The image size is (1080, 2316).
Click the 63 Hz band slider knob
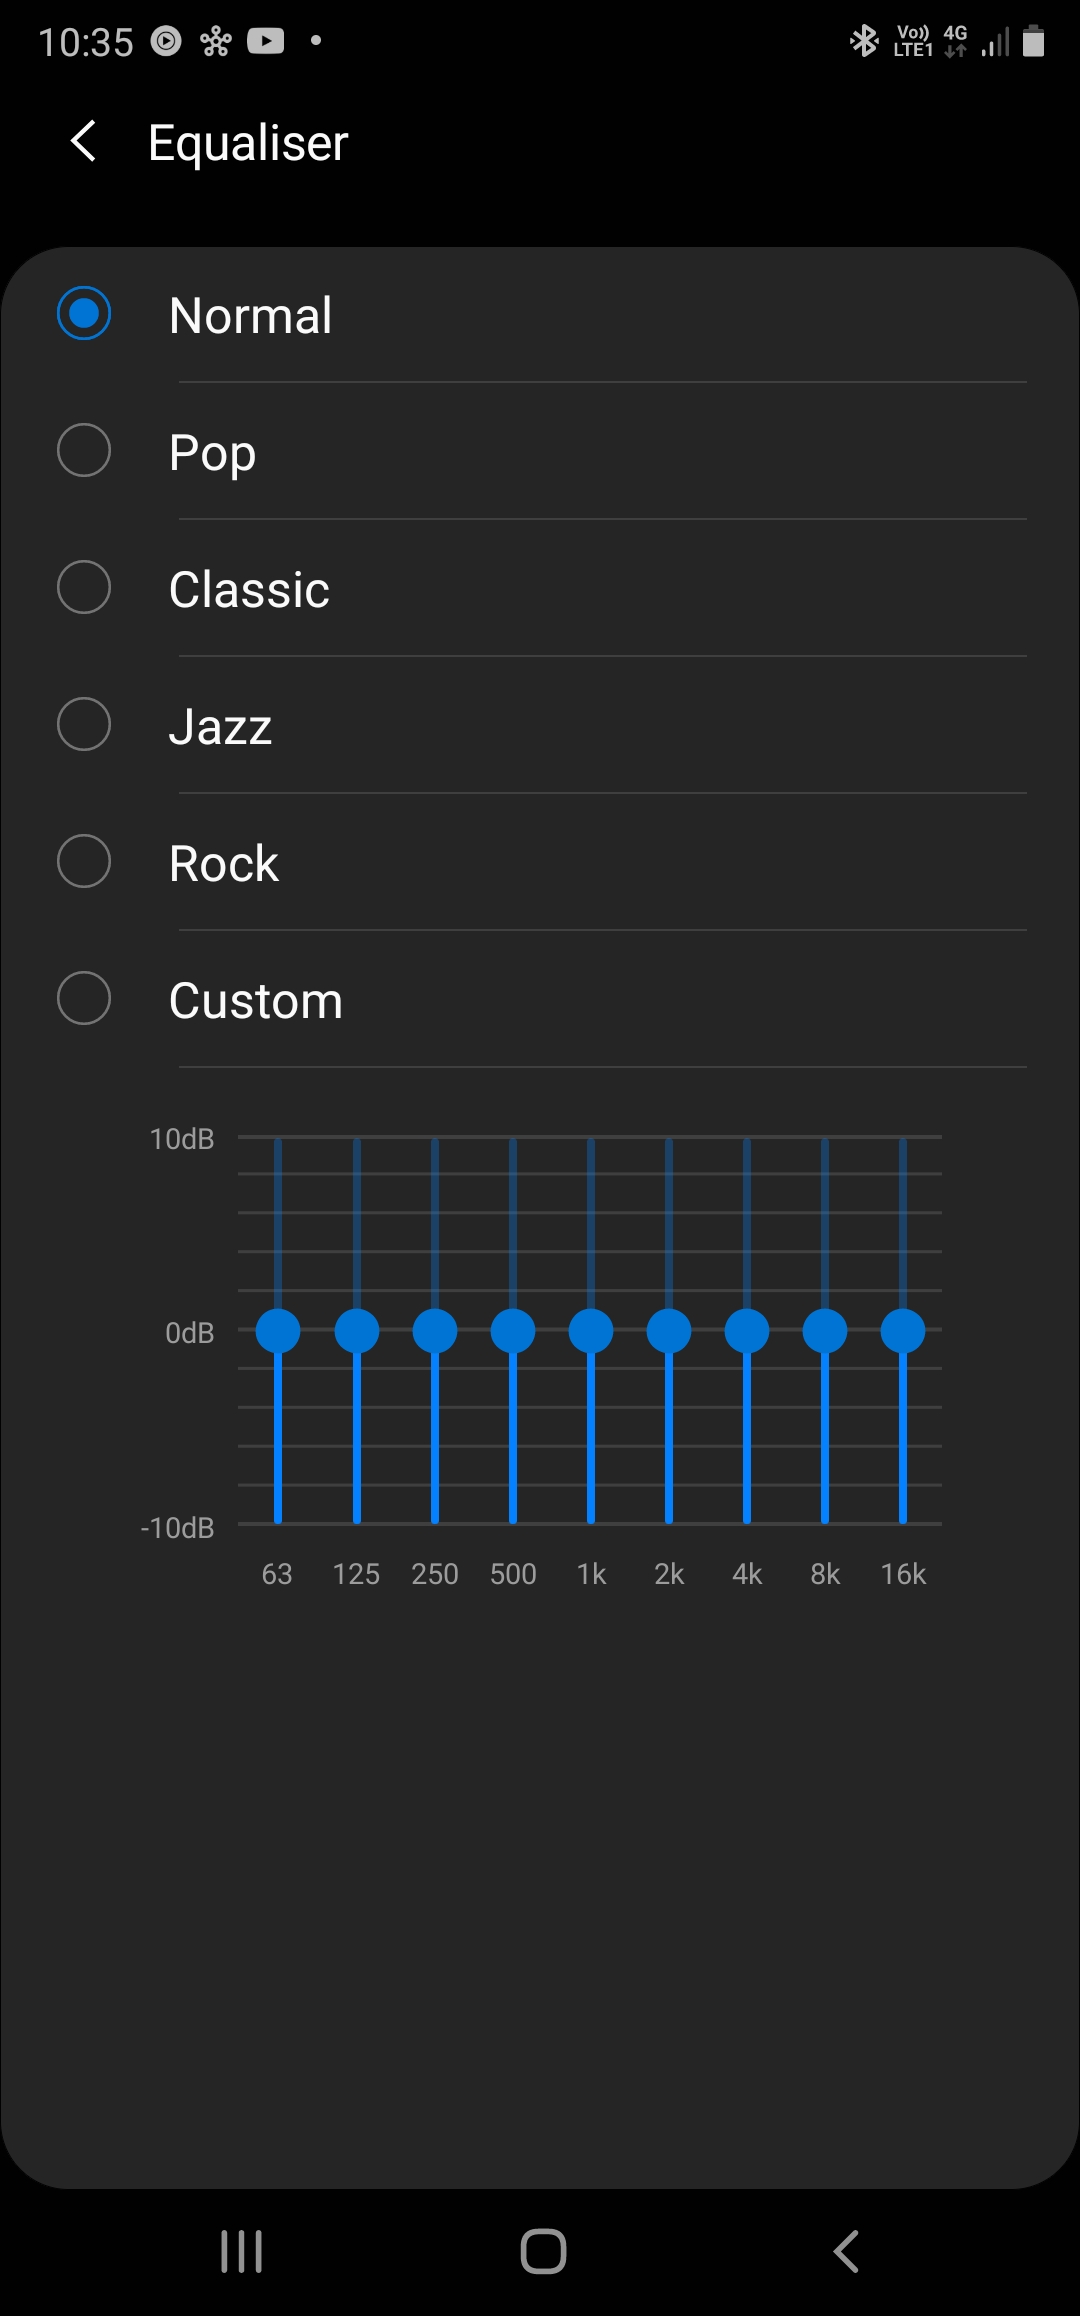(278, 1331)
